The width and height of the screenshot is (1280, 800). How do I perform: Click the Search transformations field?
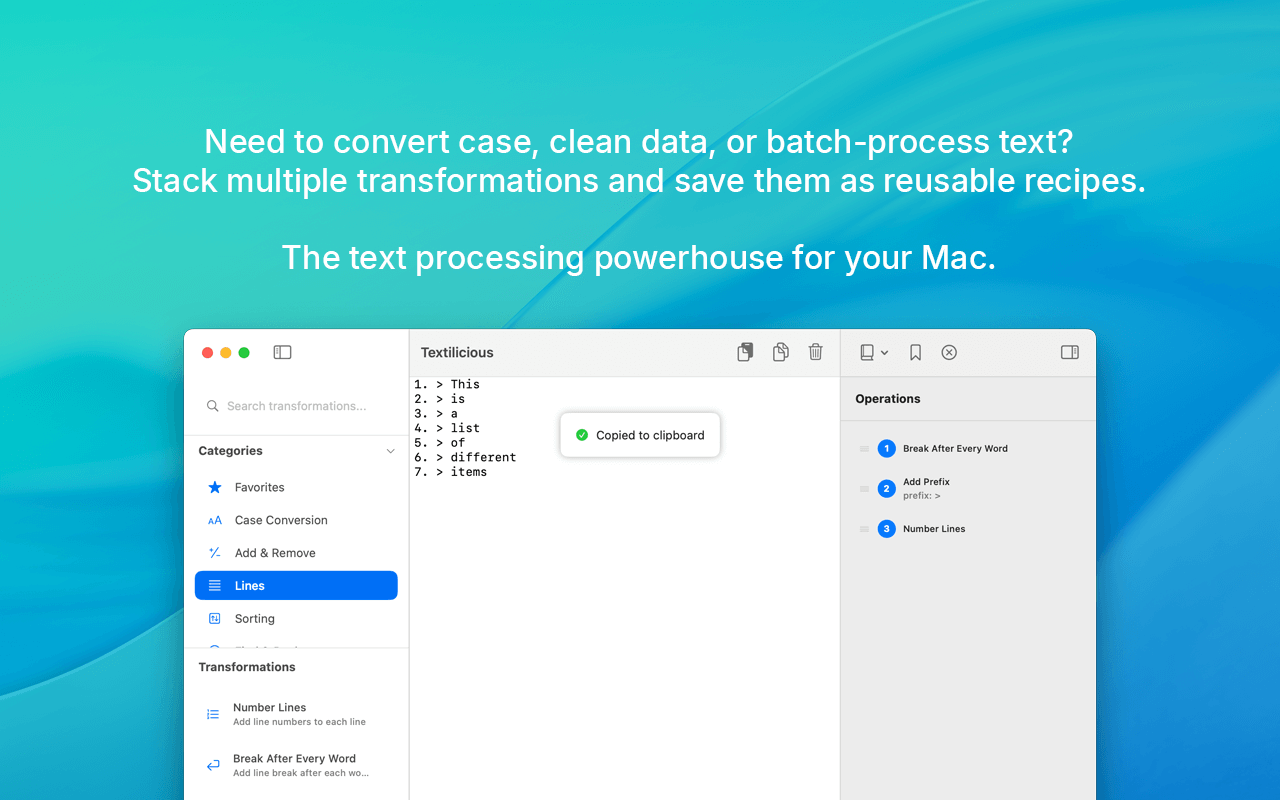[296, 406]
